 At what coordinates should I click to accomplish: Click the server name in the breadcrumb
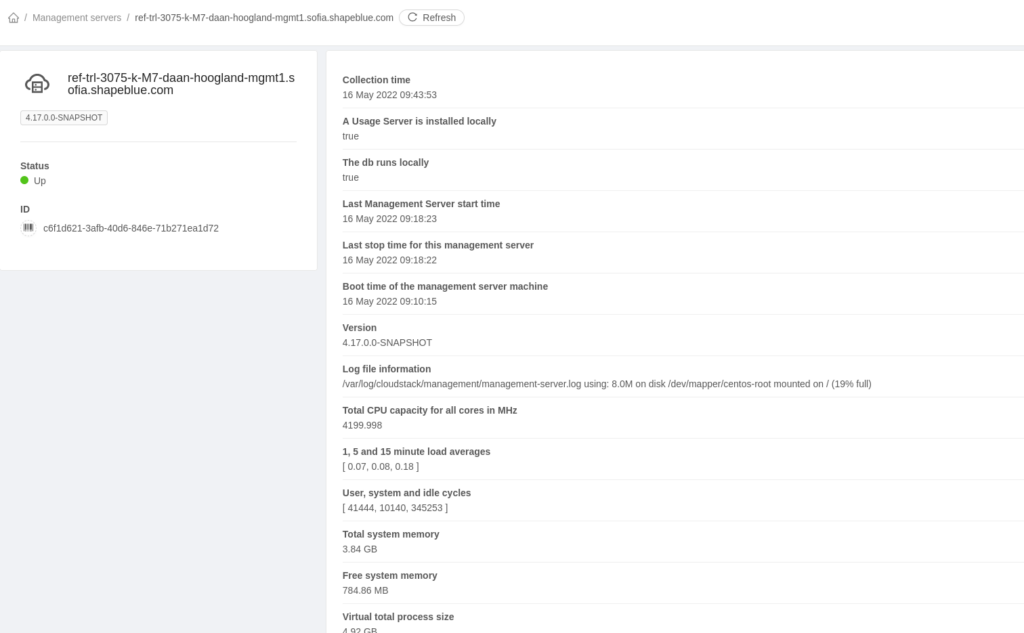click(x=263, y=17)
